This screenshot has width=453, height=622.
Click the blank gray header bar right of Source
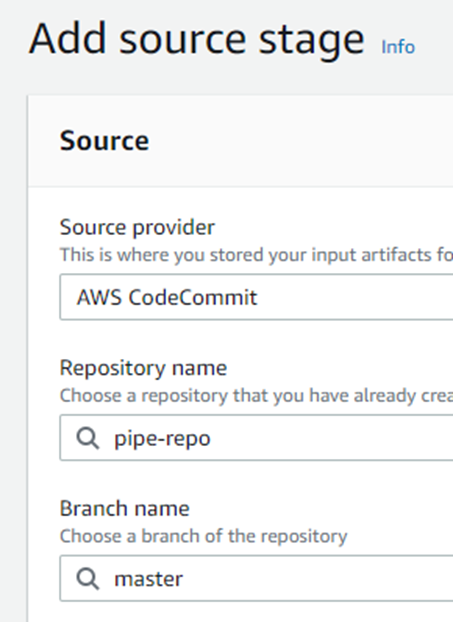tap(301, 141)
